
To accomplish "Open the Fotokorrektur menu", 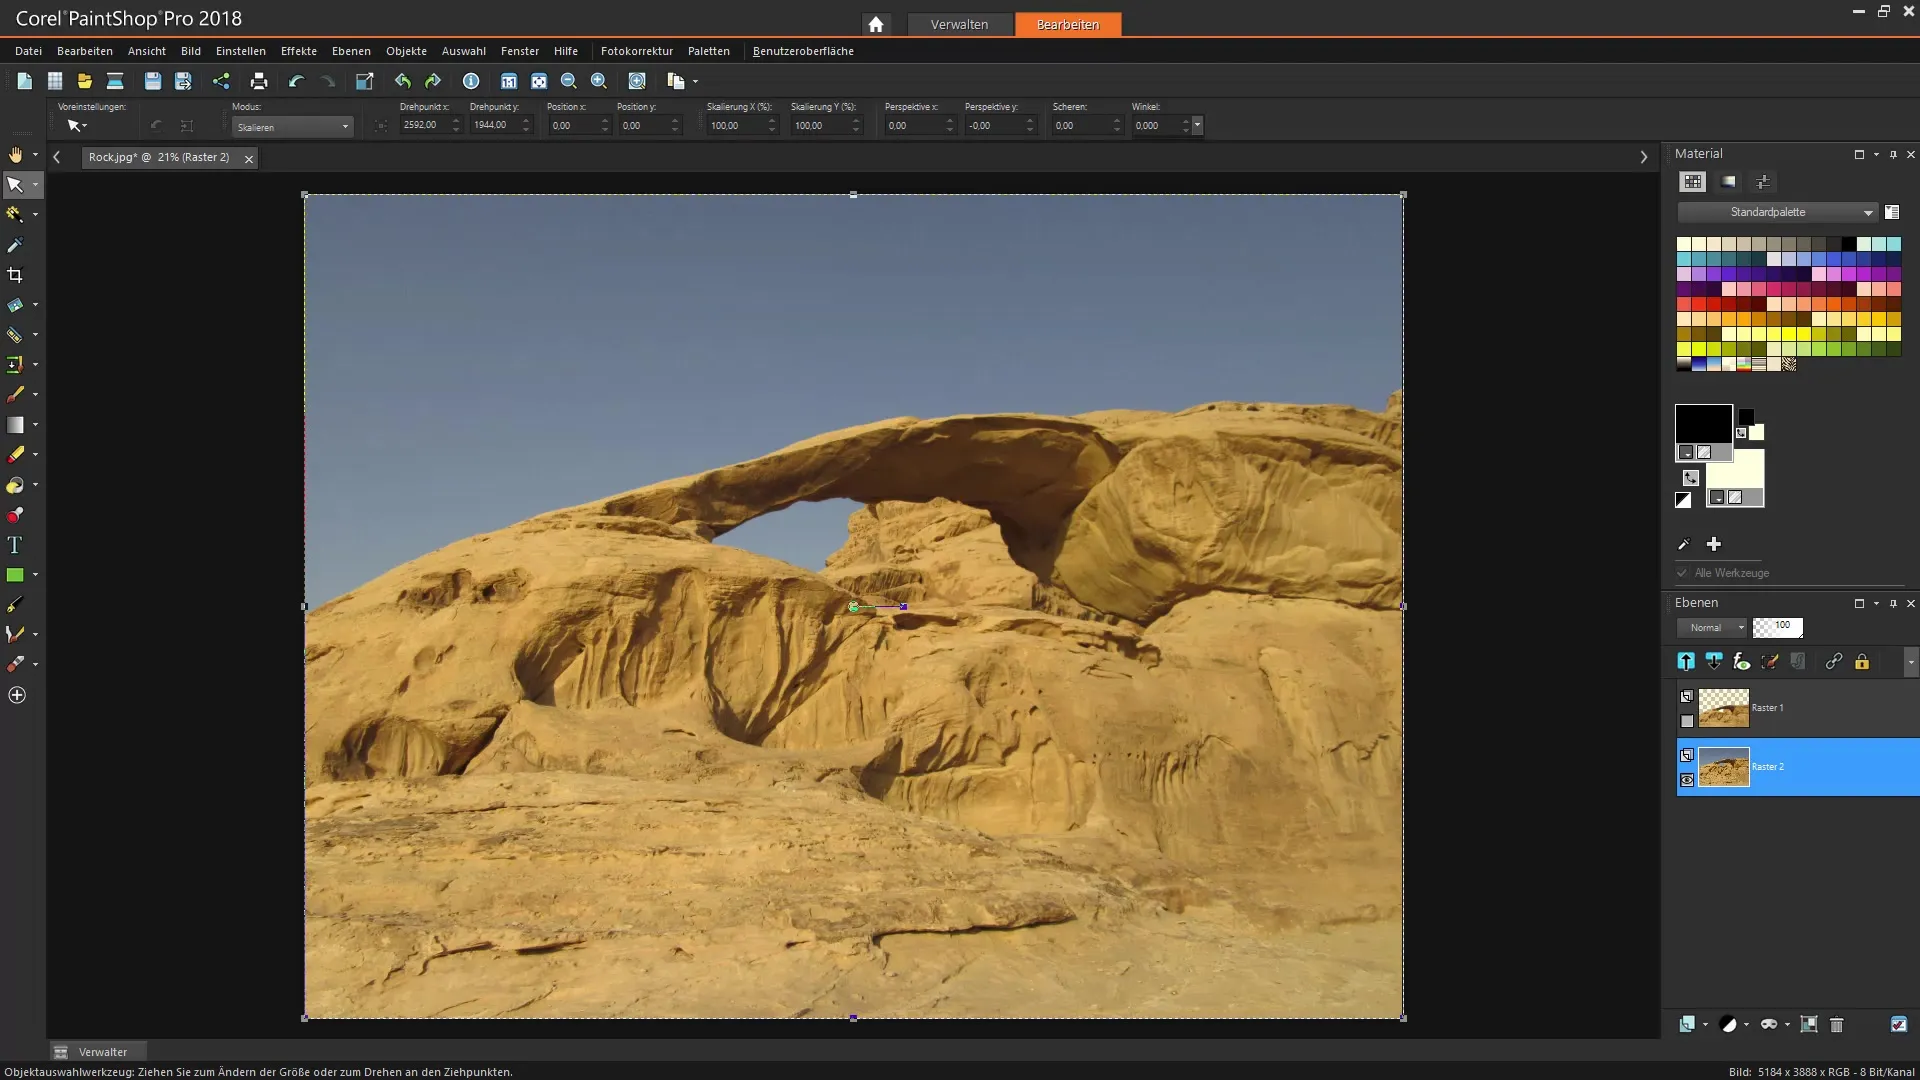I will pyautogui.click(x=636, y=51).
